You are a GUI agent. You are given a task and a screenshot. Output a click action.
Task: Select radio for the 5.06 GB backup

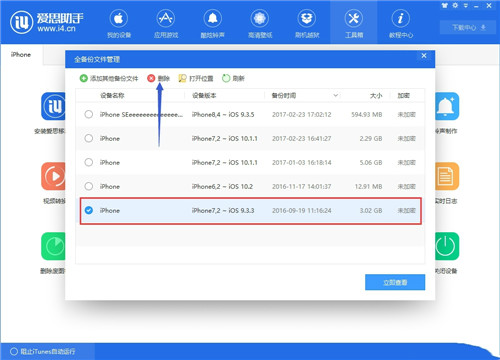point(89,162)
